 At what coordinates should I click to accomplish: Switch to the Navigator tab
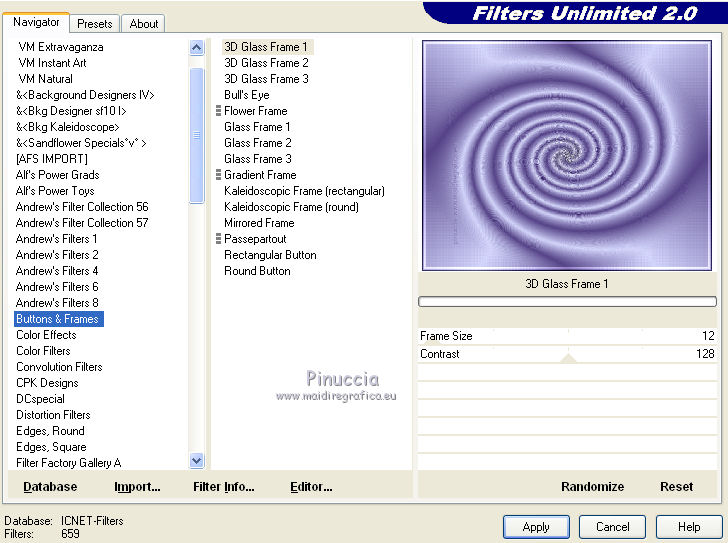tap(36, 22)
